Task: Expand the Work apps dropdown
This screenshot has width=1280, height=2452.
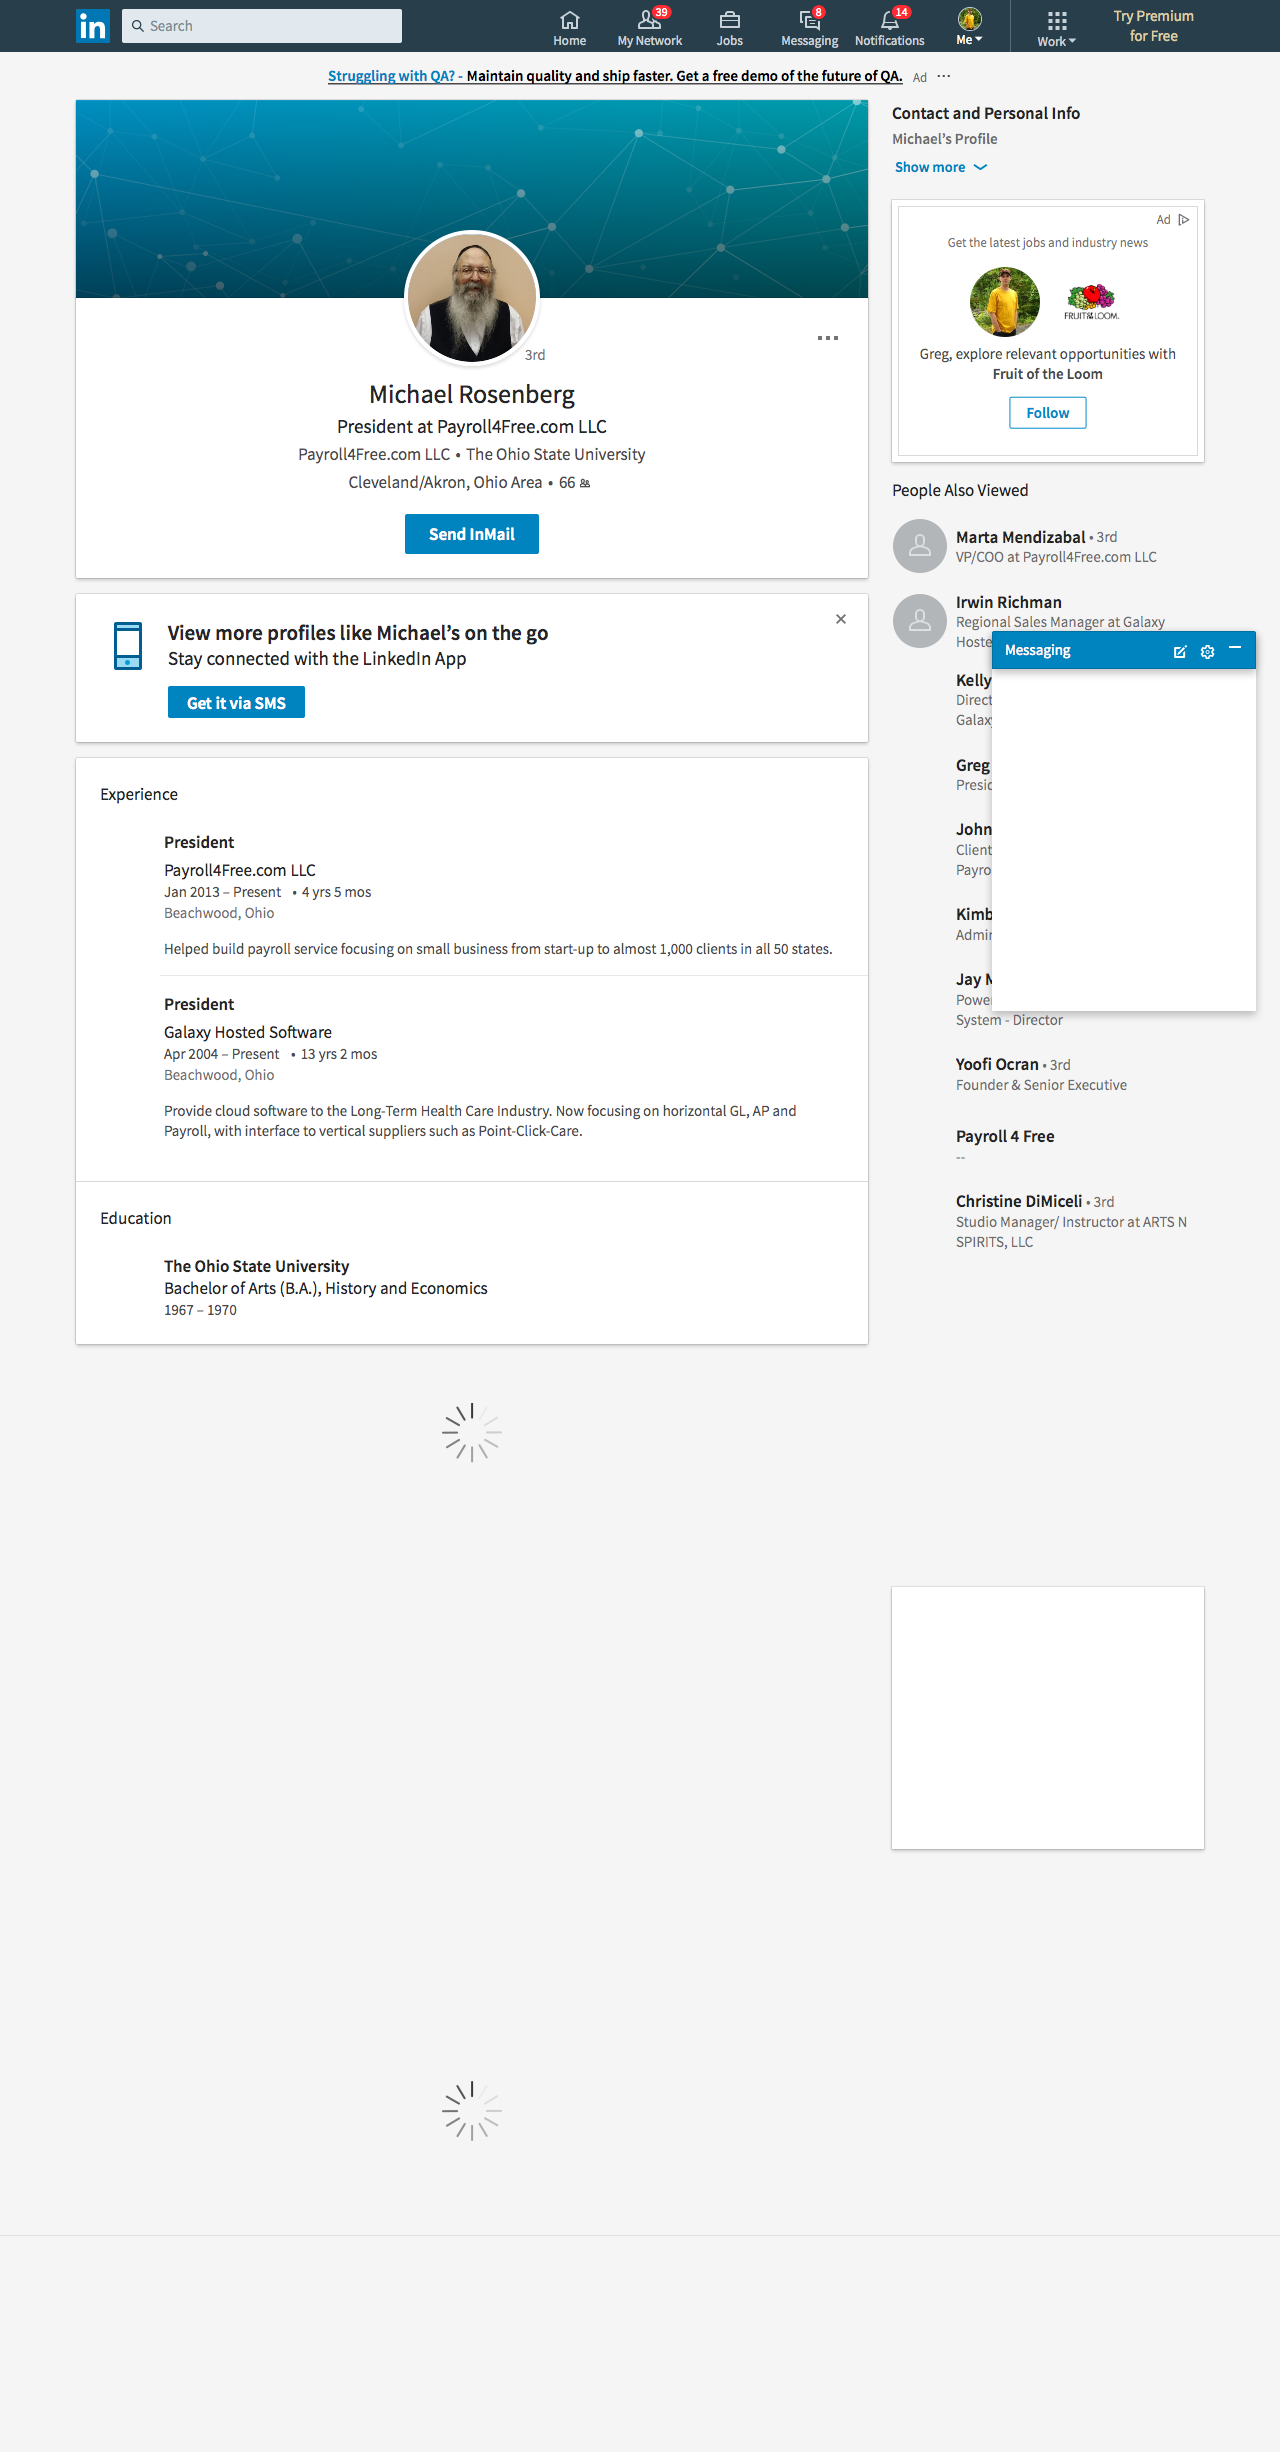Action: click(1056, 27)
